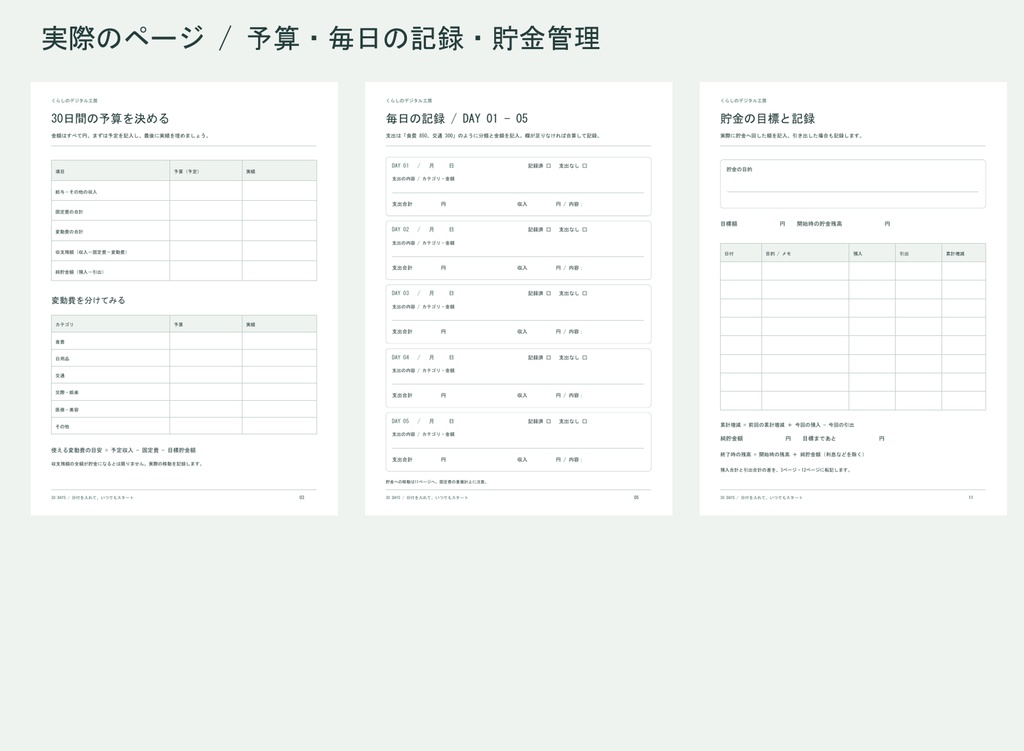Viewport: 1024px width, 751px height.
Task: Tick the 記録済 checkbox for DAY 02
Action: (549, 230)
